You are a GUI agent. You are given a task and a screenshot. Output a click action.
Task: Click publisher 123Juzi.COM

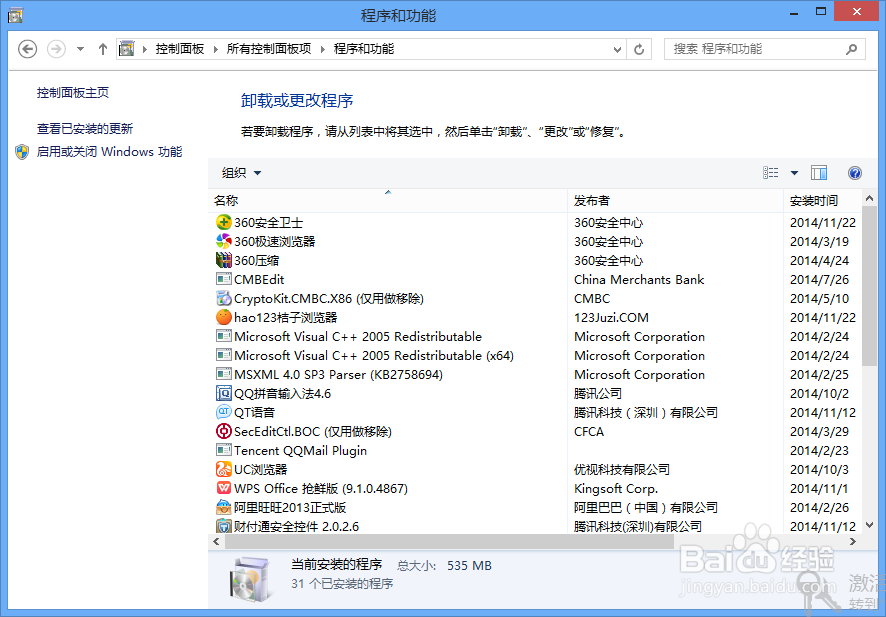(611, 318)
